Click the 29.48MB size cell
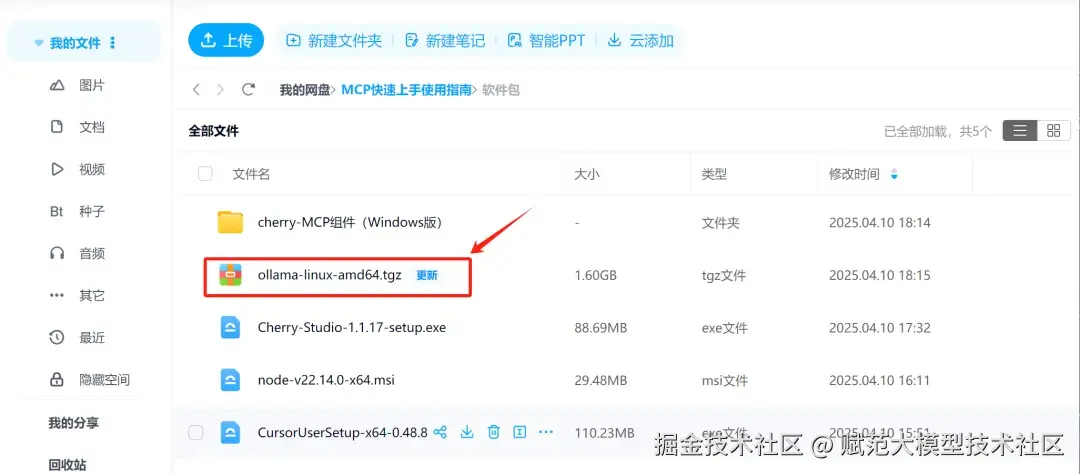The height and width of the screenshot is (474, 1080). click(x=601, y=380)
